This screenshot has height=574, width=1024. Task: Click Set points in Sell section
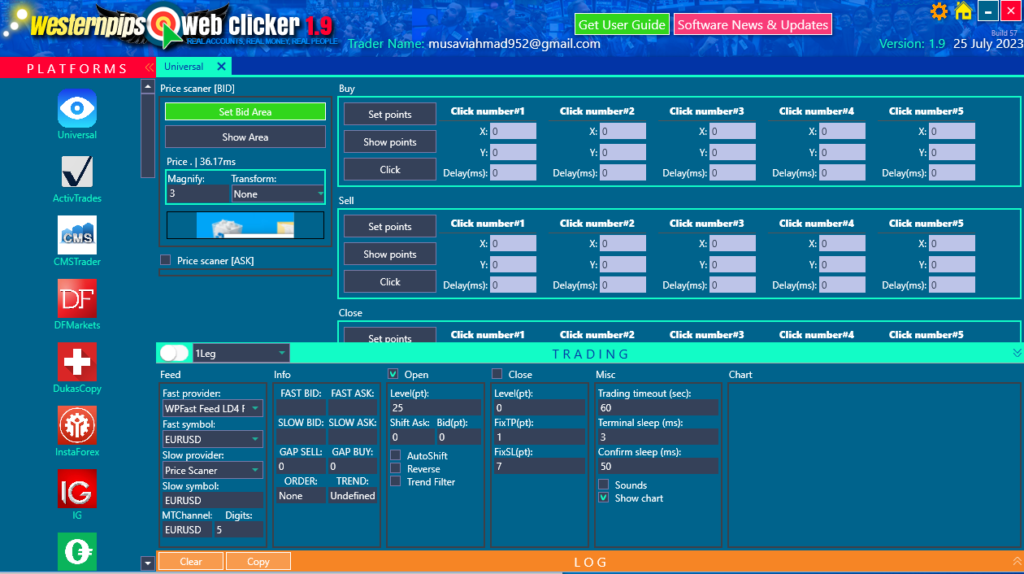(390, 227)
